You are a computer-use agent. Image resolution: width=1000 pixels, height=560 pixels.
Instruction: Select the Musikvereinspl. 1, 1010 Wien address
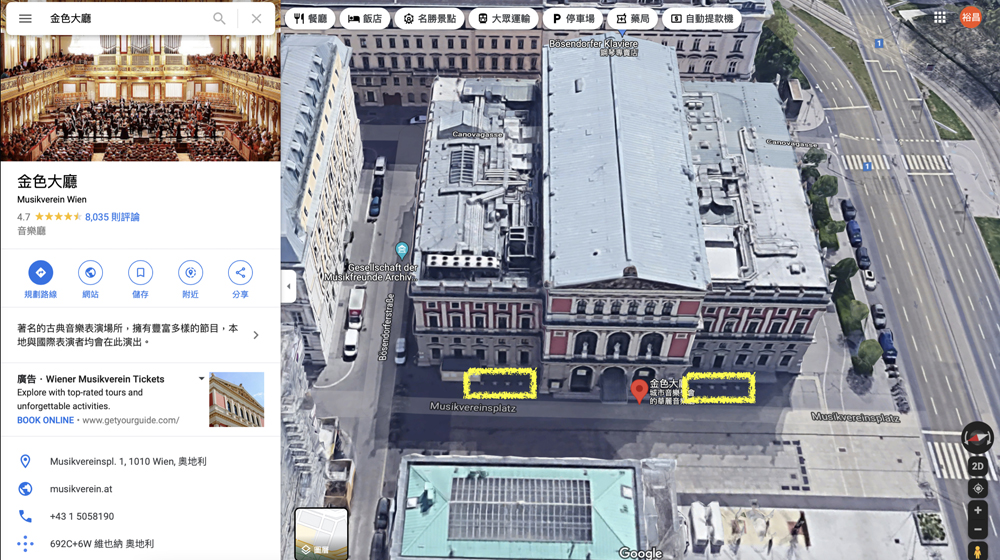[x=128, y=461]
